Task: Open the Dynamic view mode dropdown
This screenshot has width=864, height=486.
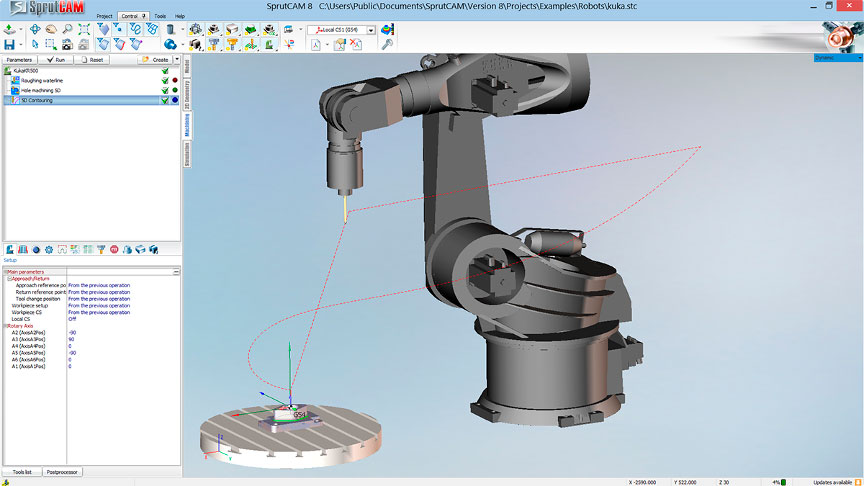Action: click(x=859, y=57)
